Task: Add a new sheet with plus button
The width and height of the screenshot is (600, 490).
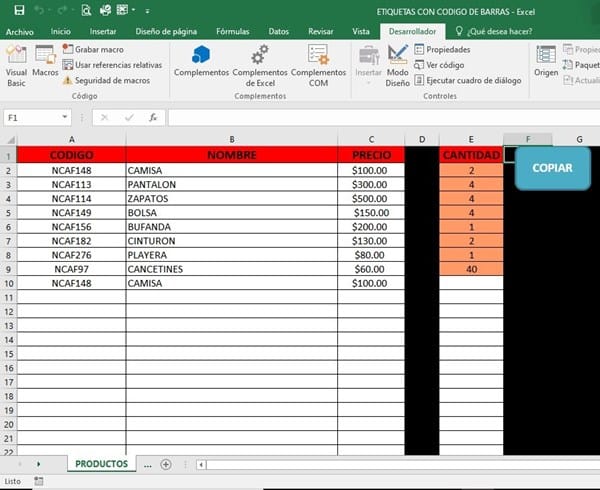Action: [166, 464]
